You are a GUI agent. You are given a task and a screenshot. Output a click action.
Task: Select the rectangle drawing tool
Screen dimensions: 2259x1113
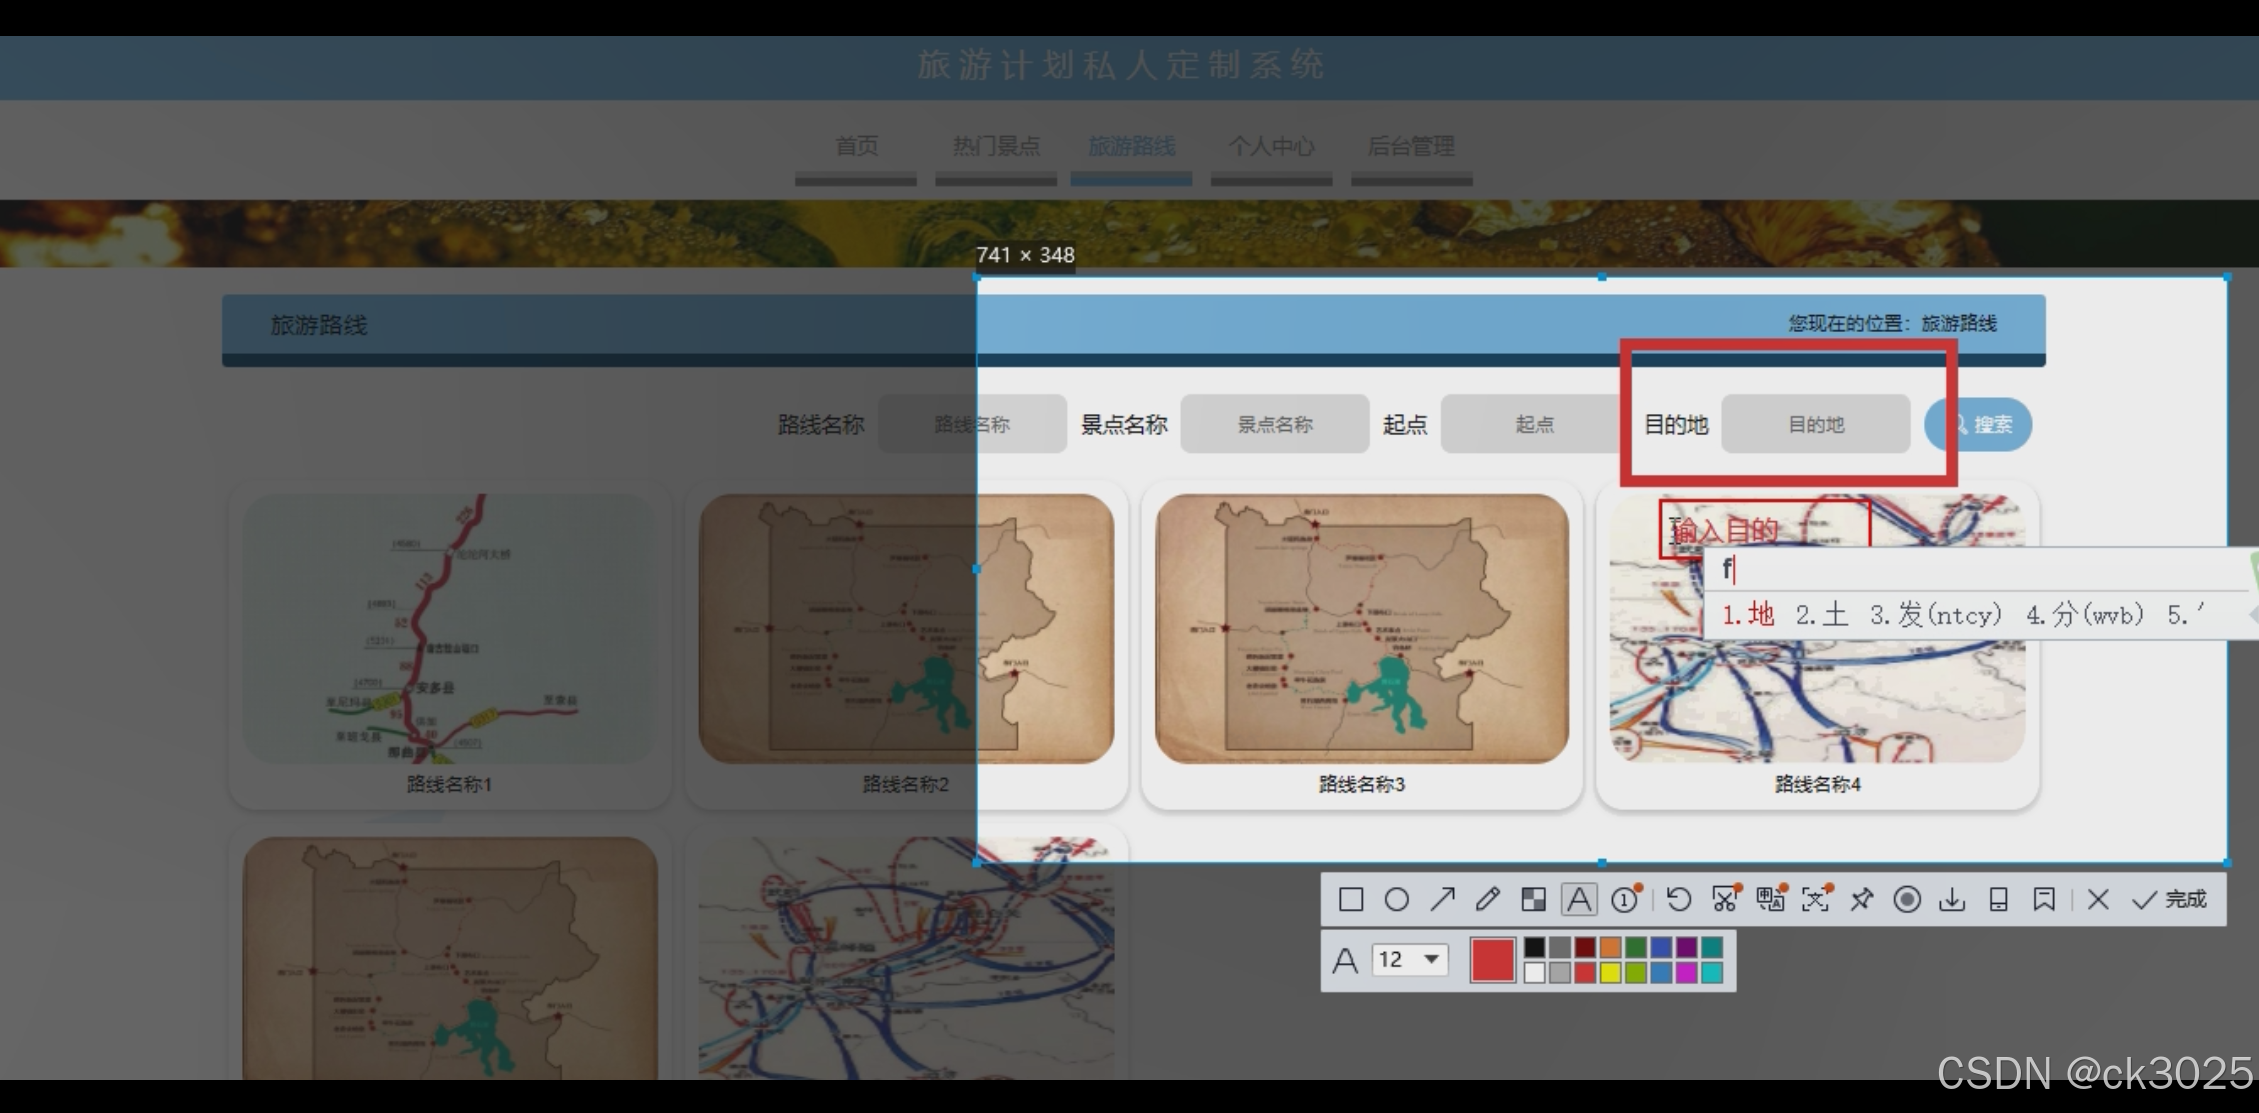click(x=1351, y=900)
